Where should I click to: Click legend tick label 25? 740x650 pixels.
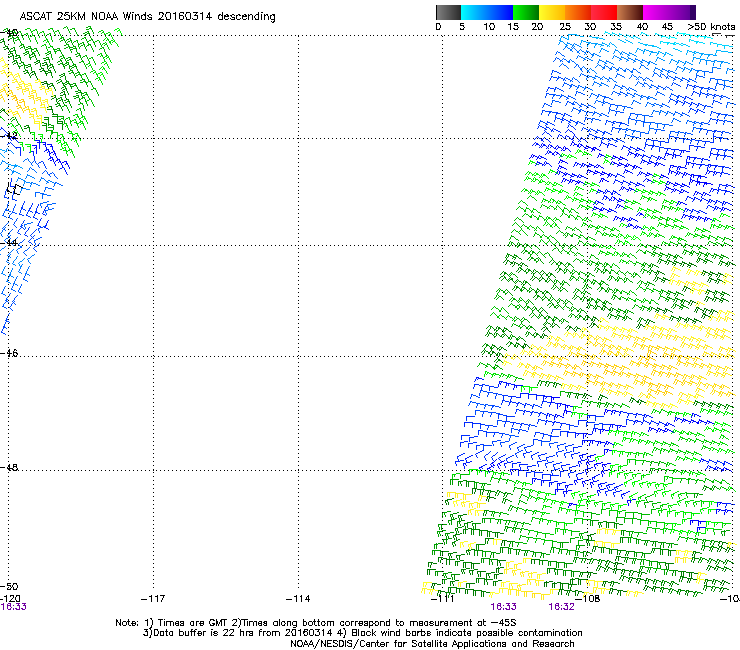click(565, 27)
